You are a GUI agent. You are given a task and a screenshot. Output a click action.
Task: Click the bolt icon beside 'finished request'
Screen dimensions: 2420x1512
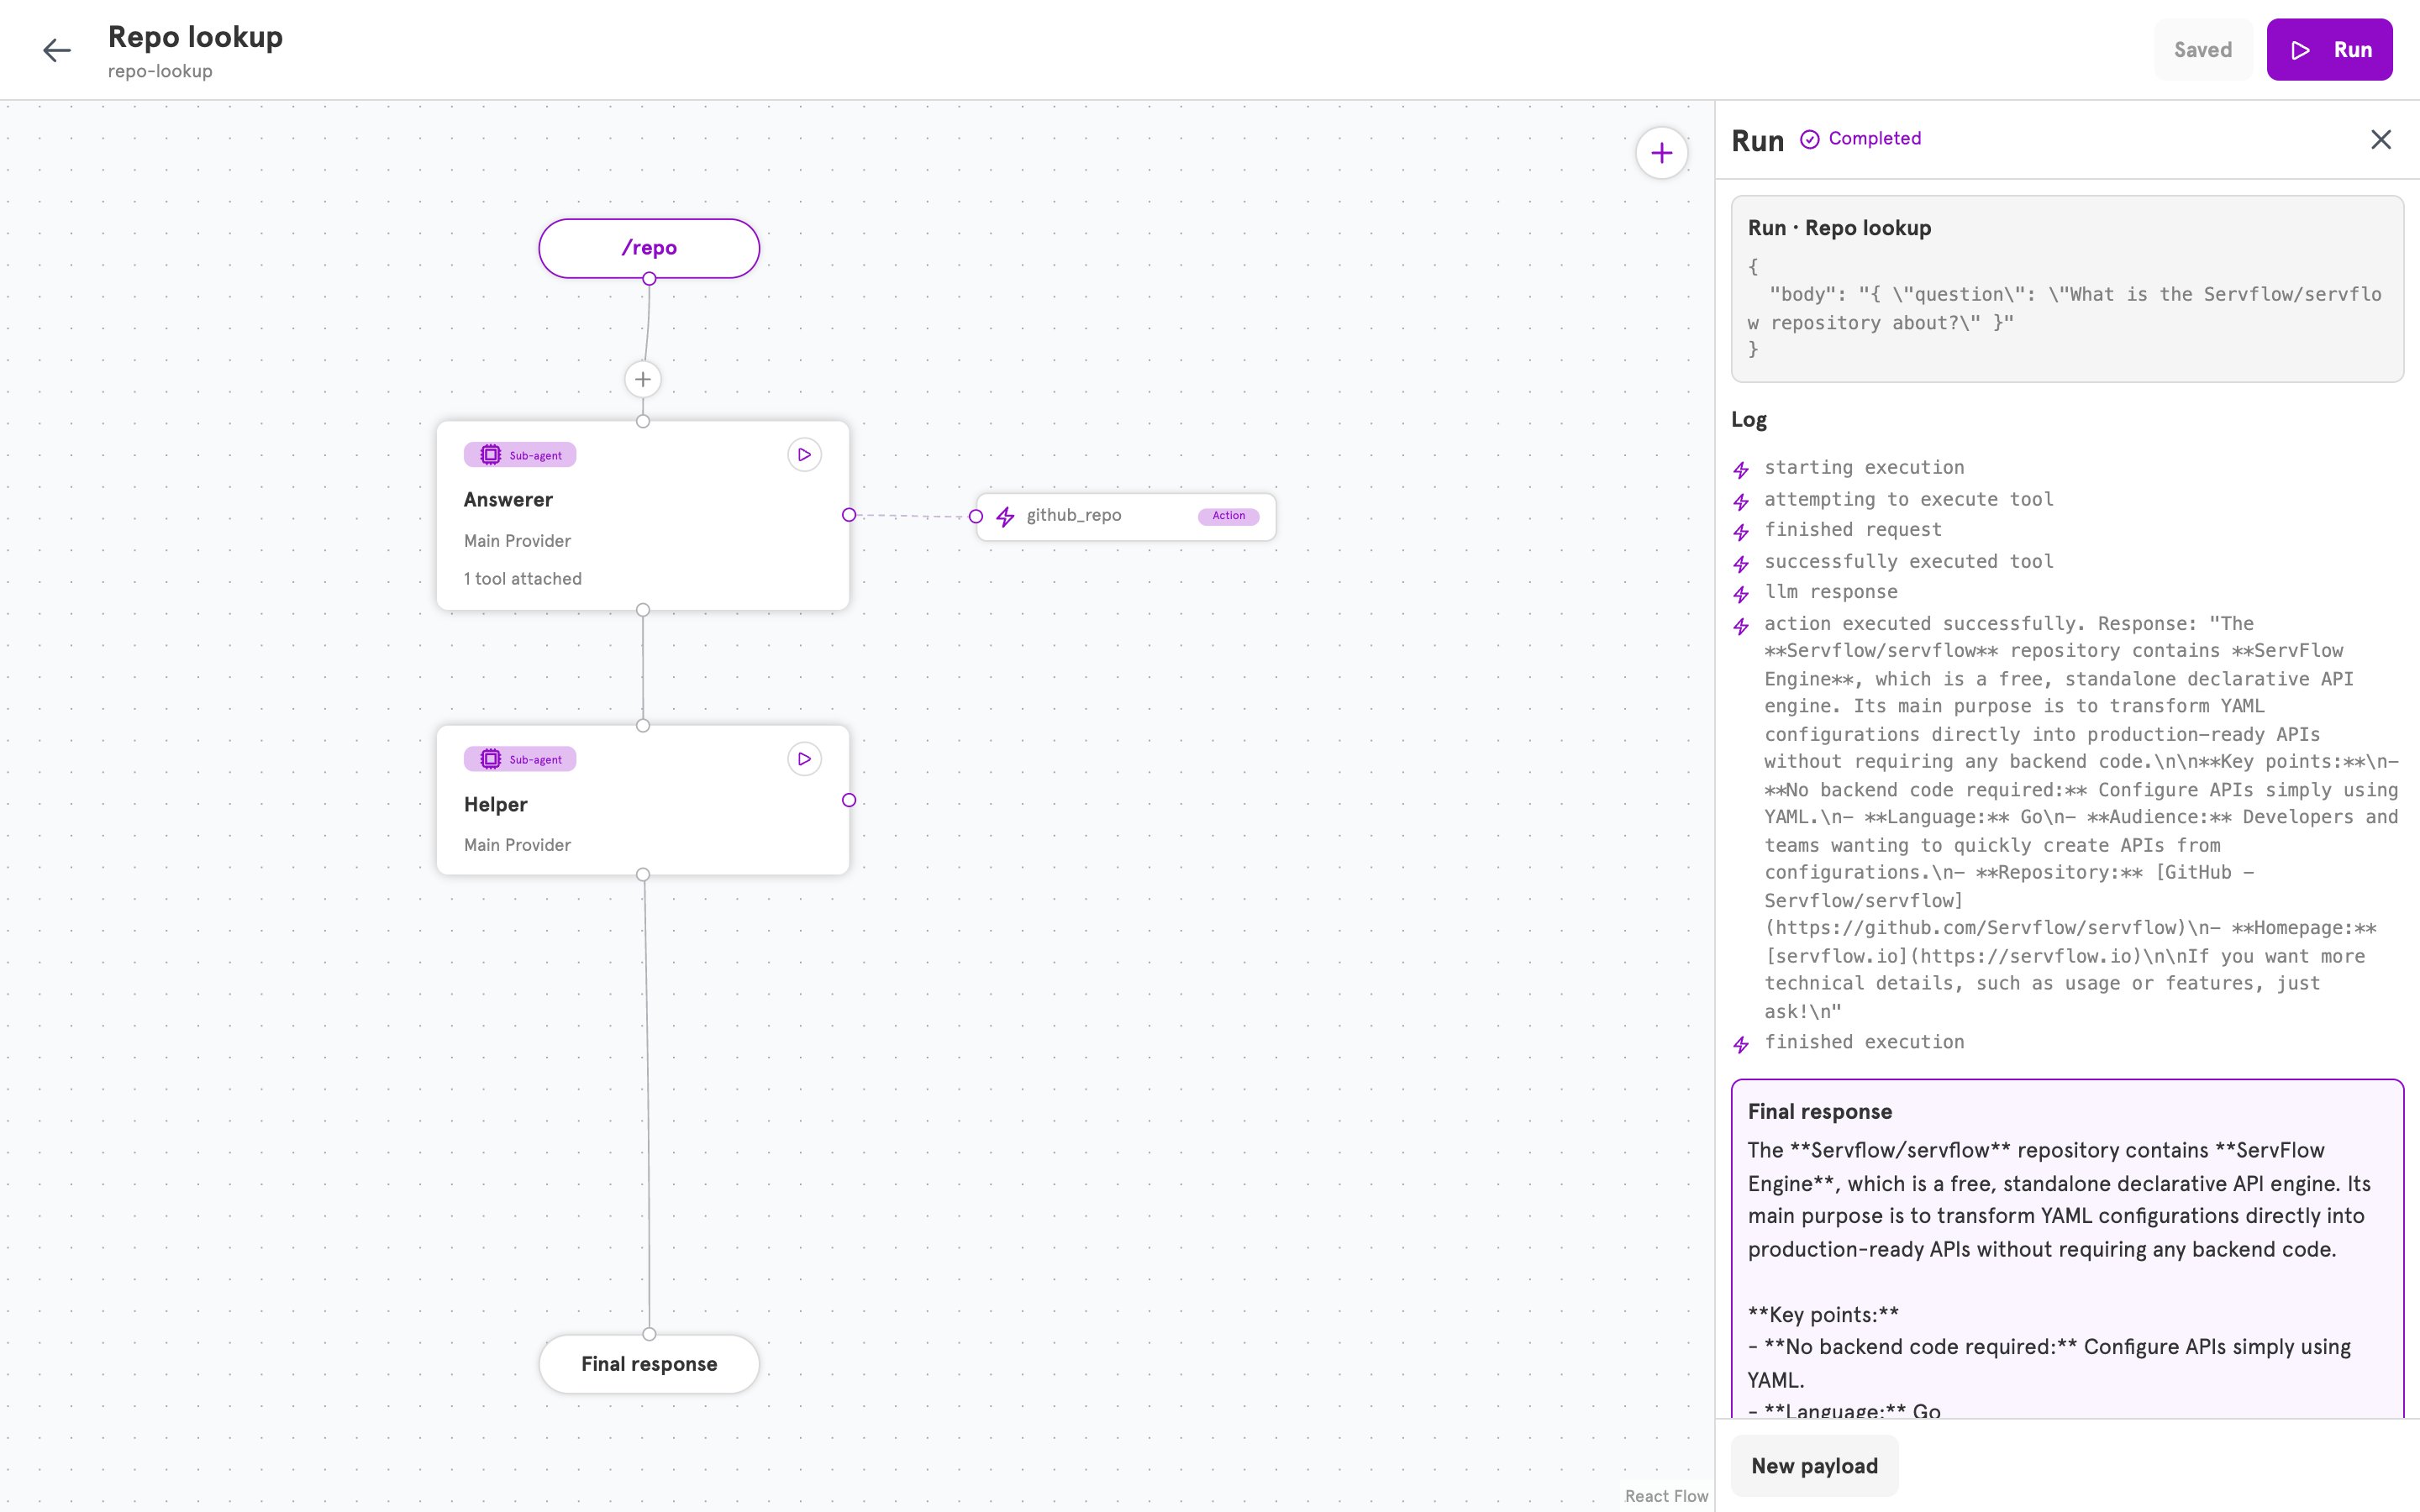pos(1741,532)
